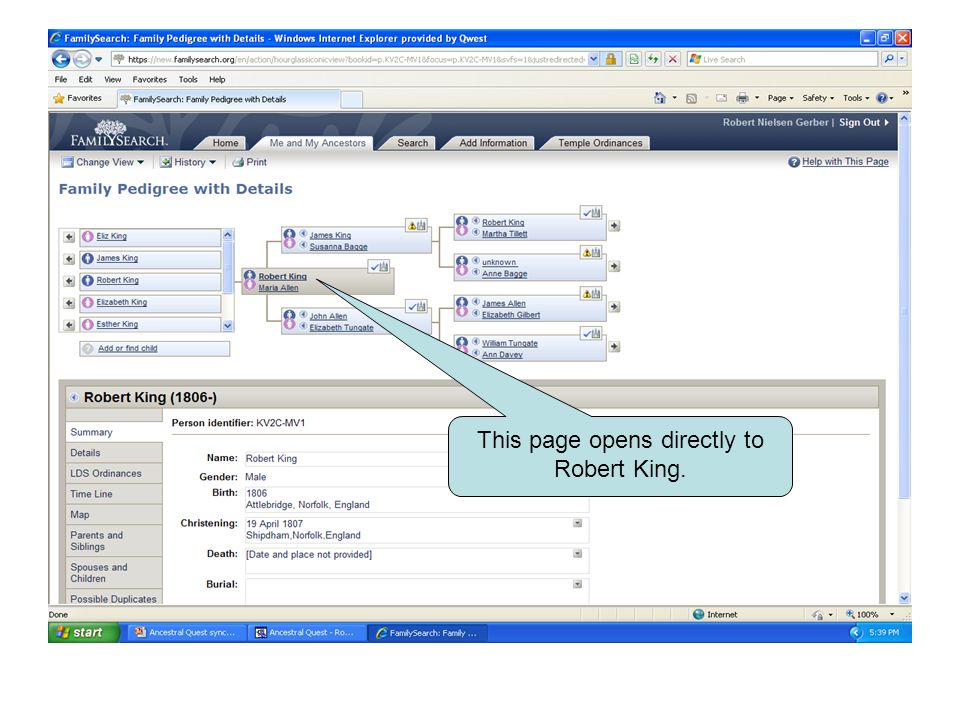The width and height of the screenshot is (960, 720).
Task: Click warning temple icon on James King couple box
Action: [x=417, y=226]
